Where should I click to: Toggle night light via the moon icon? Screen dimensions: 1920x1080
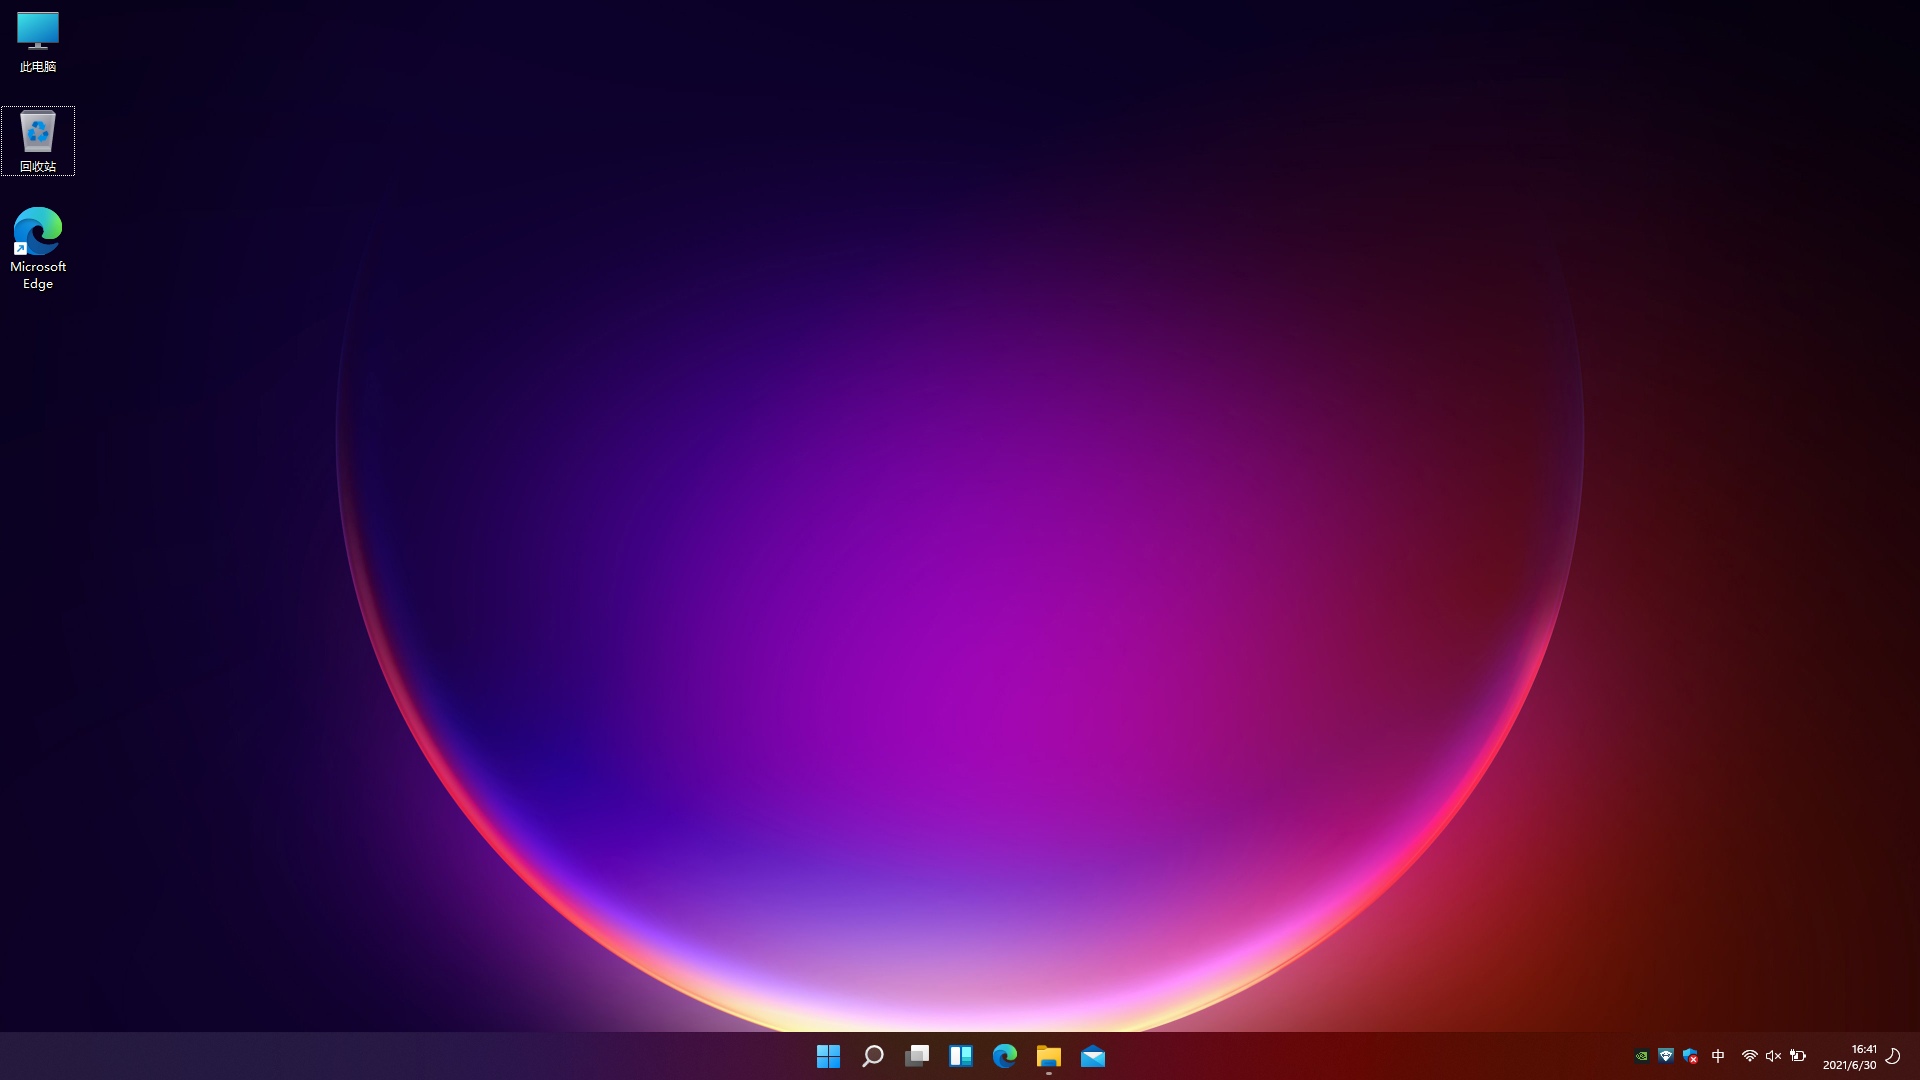point(1890,1057)
